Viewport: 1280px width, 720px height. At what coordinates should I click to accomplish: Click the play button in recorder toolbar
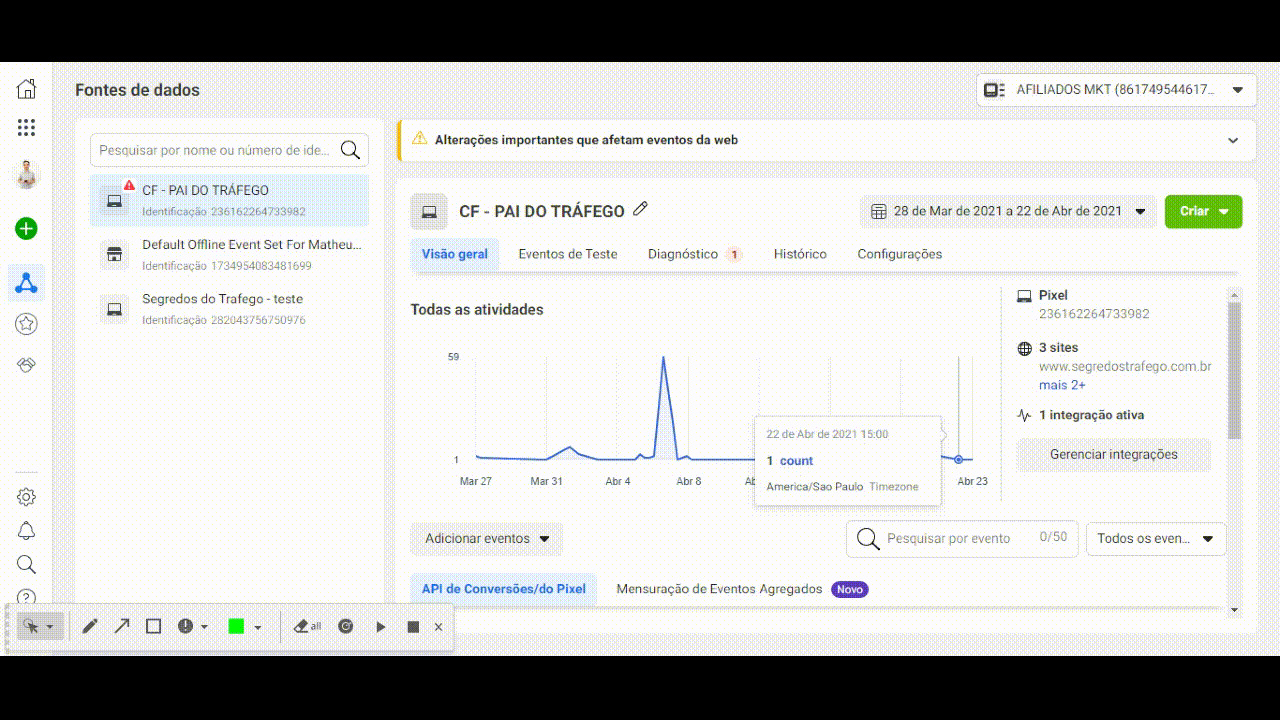coord(381,627)
